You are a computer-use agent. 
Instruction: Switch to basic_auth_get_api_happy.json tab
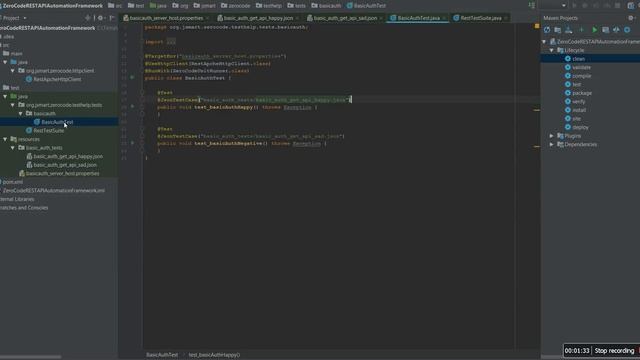(x=258, y=18)
